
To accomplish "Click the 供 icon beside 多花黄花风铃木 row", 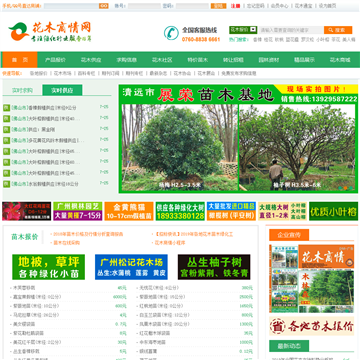I will coord(6,140).
